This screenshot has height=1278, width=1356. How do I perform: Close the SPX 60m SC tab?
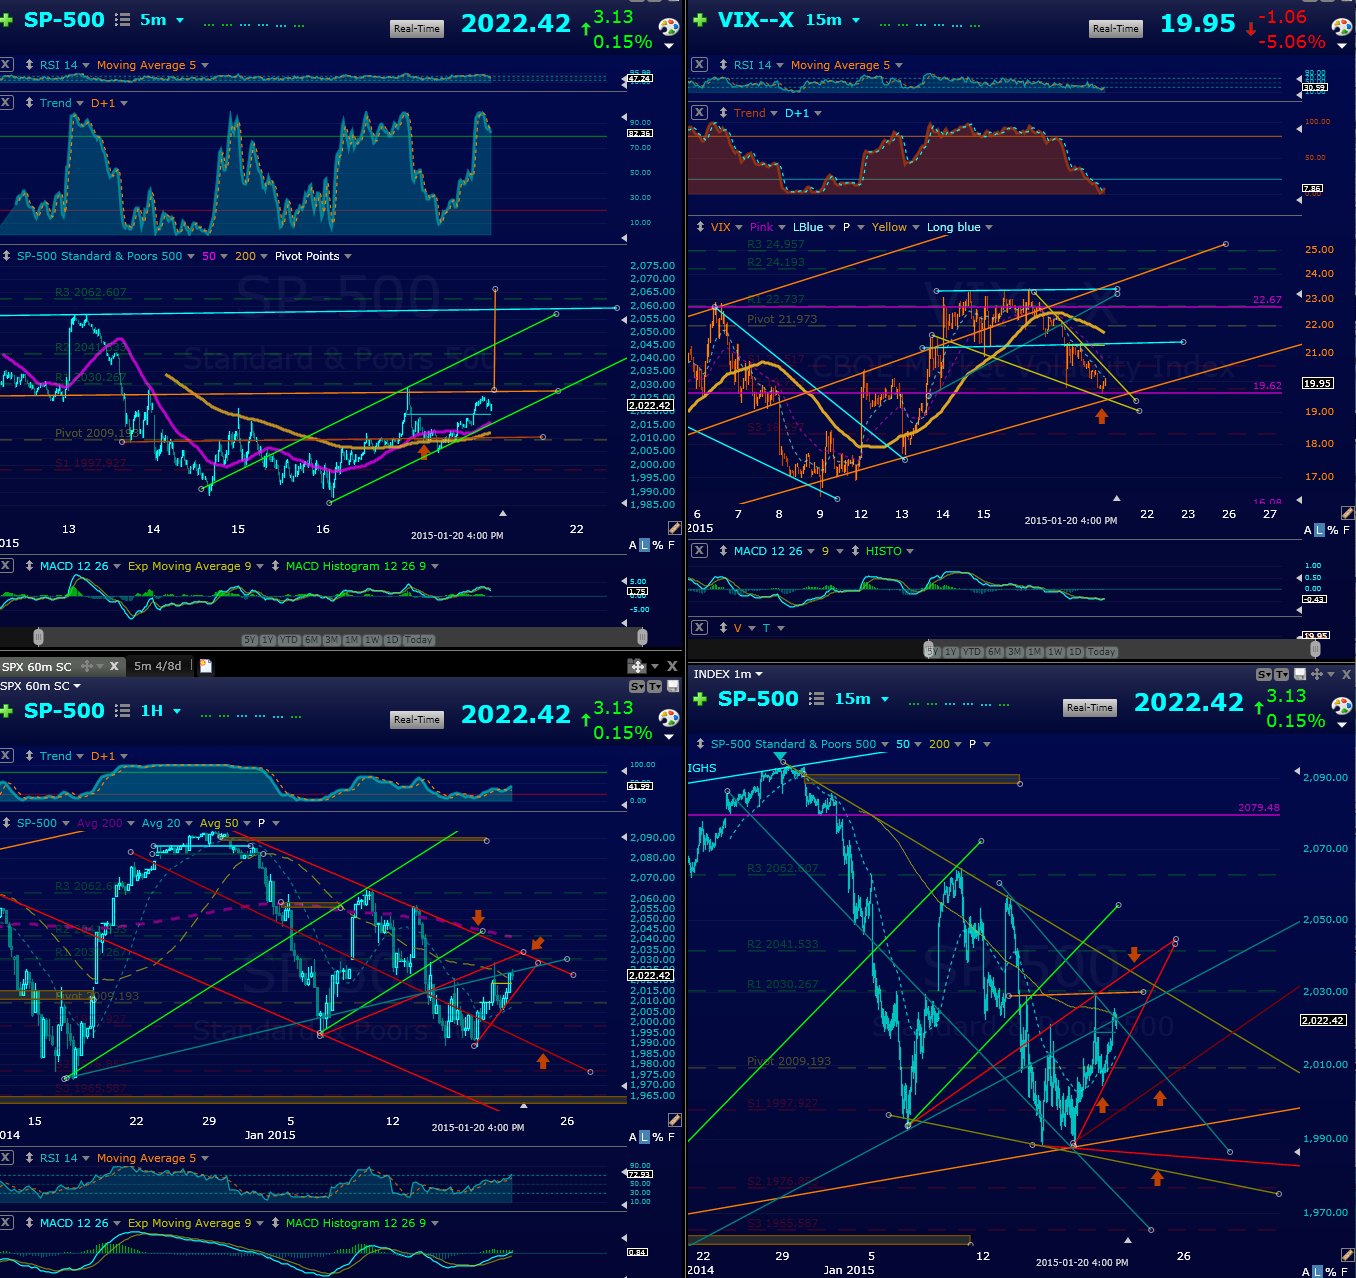(x=114, y=666)
